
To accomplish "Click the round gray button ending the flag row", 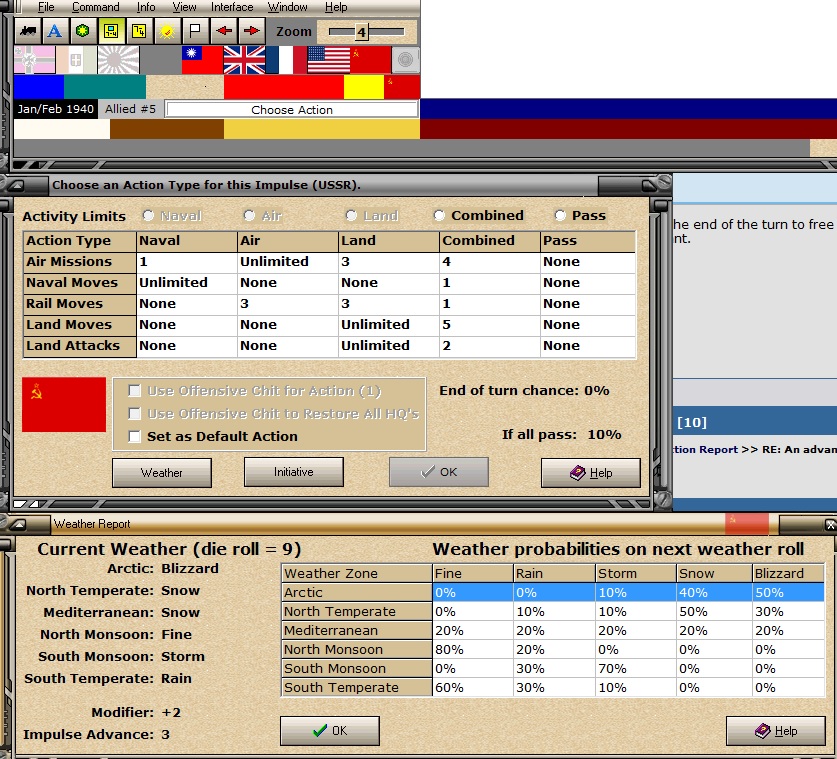I will 405,60.
